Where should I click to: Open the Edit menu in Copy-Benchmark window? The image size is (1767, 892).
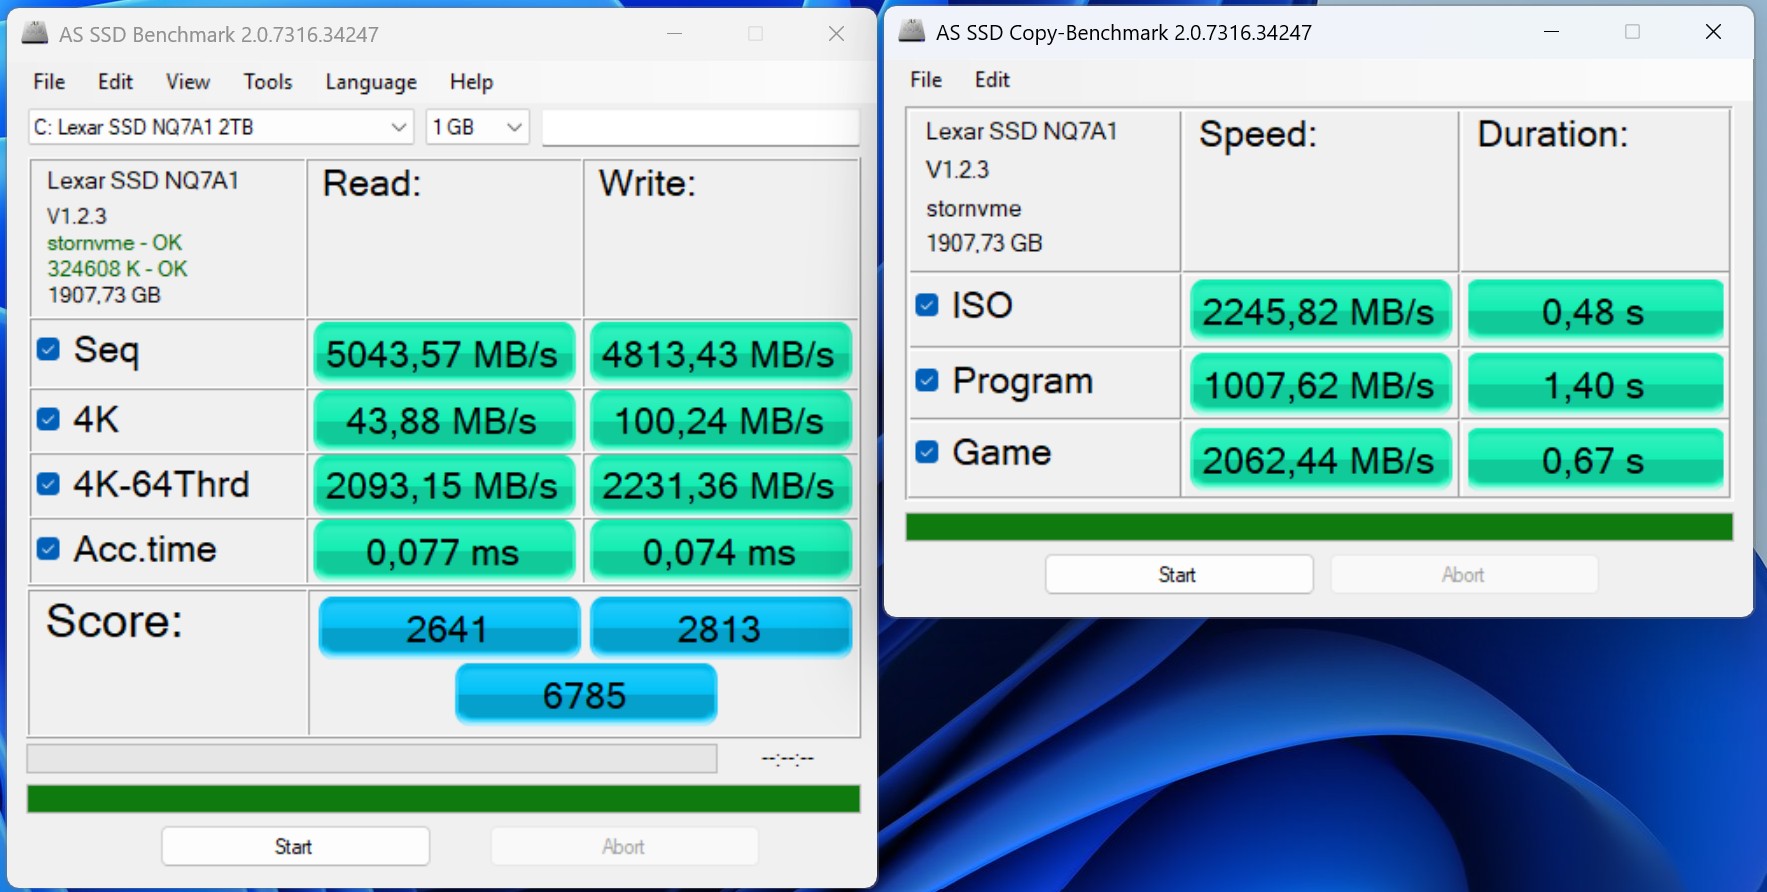coord(992,80)
